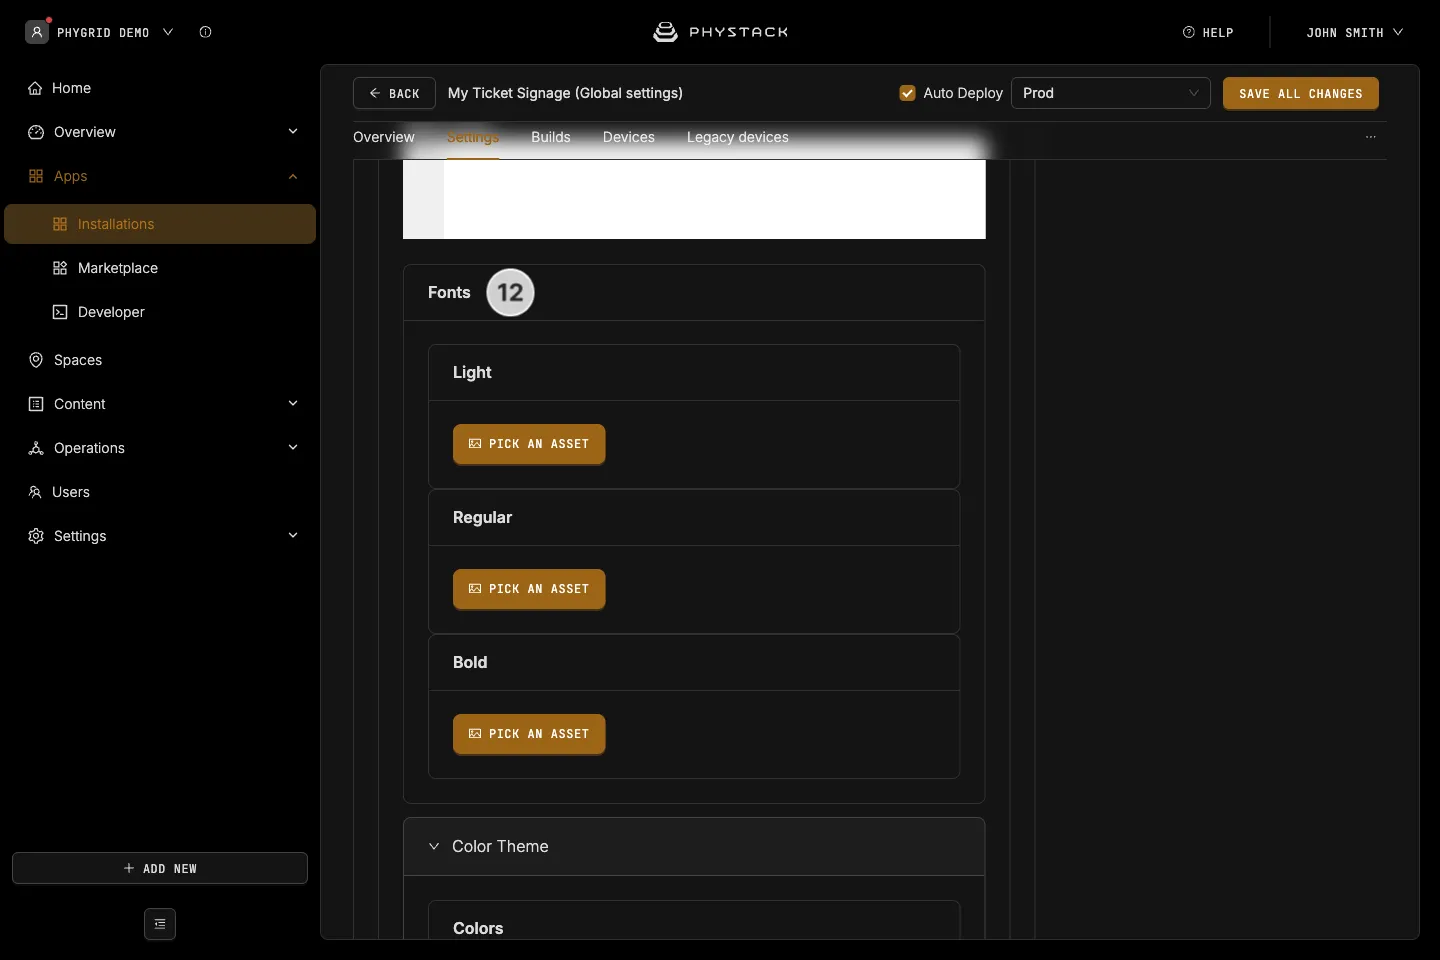Open Installations in the sidebar
The image size is (1440, 960).
coord(160,224)
